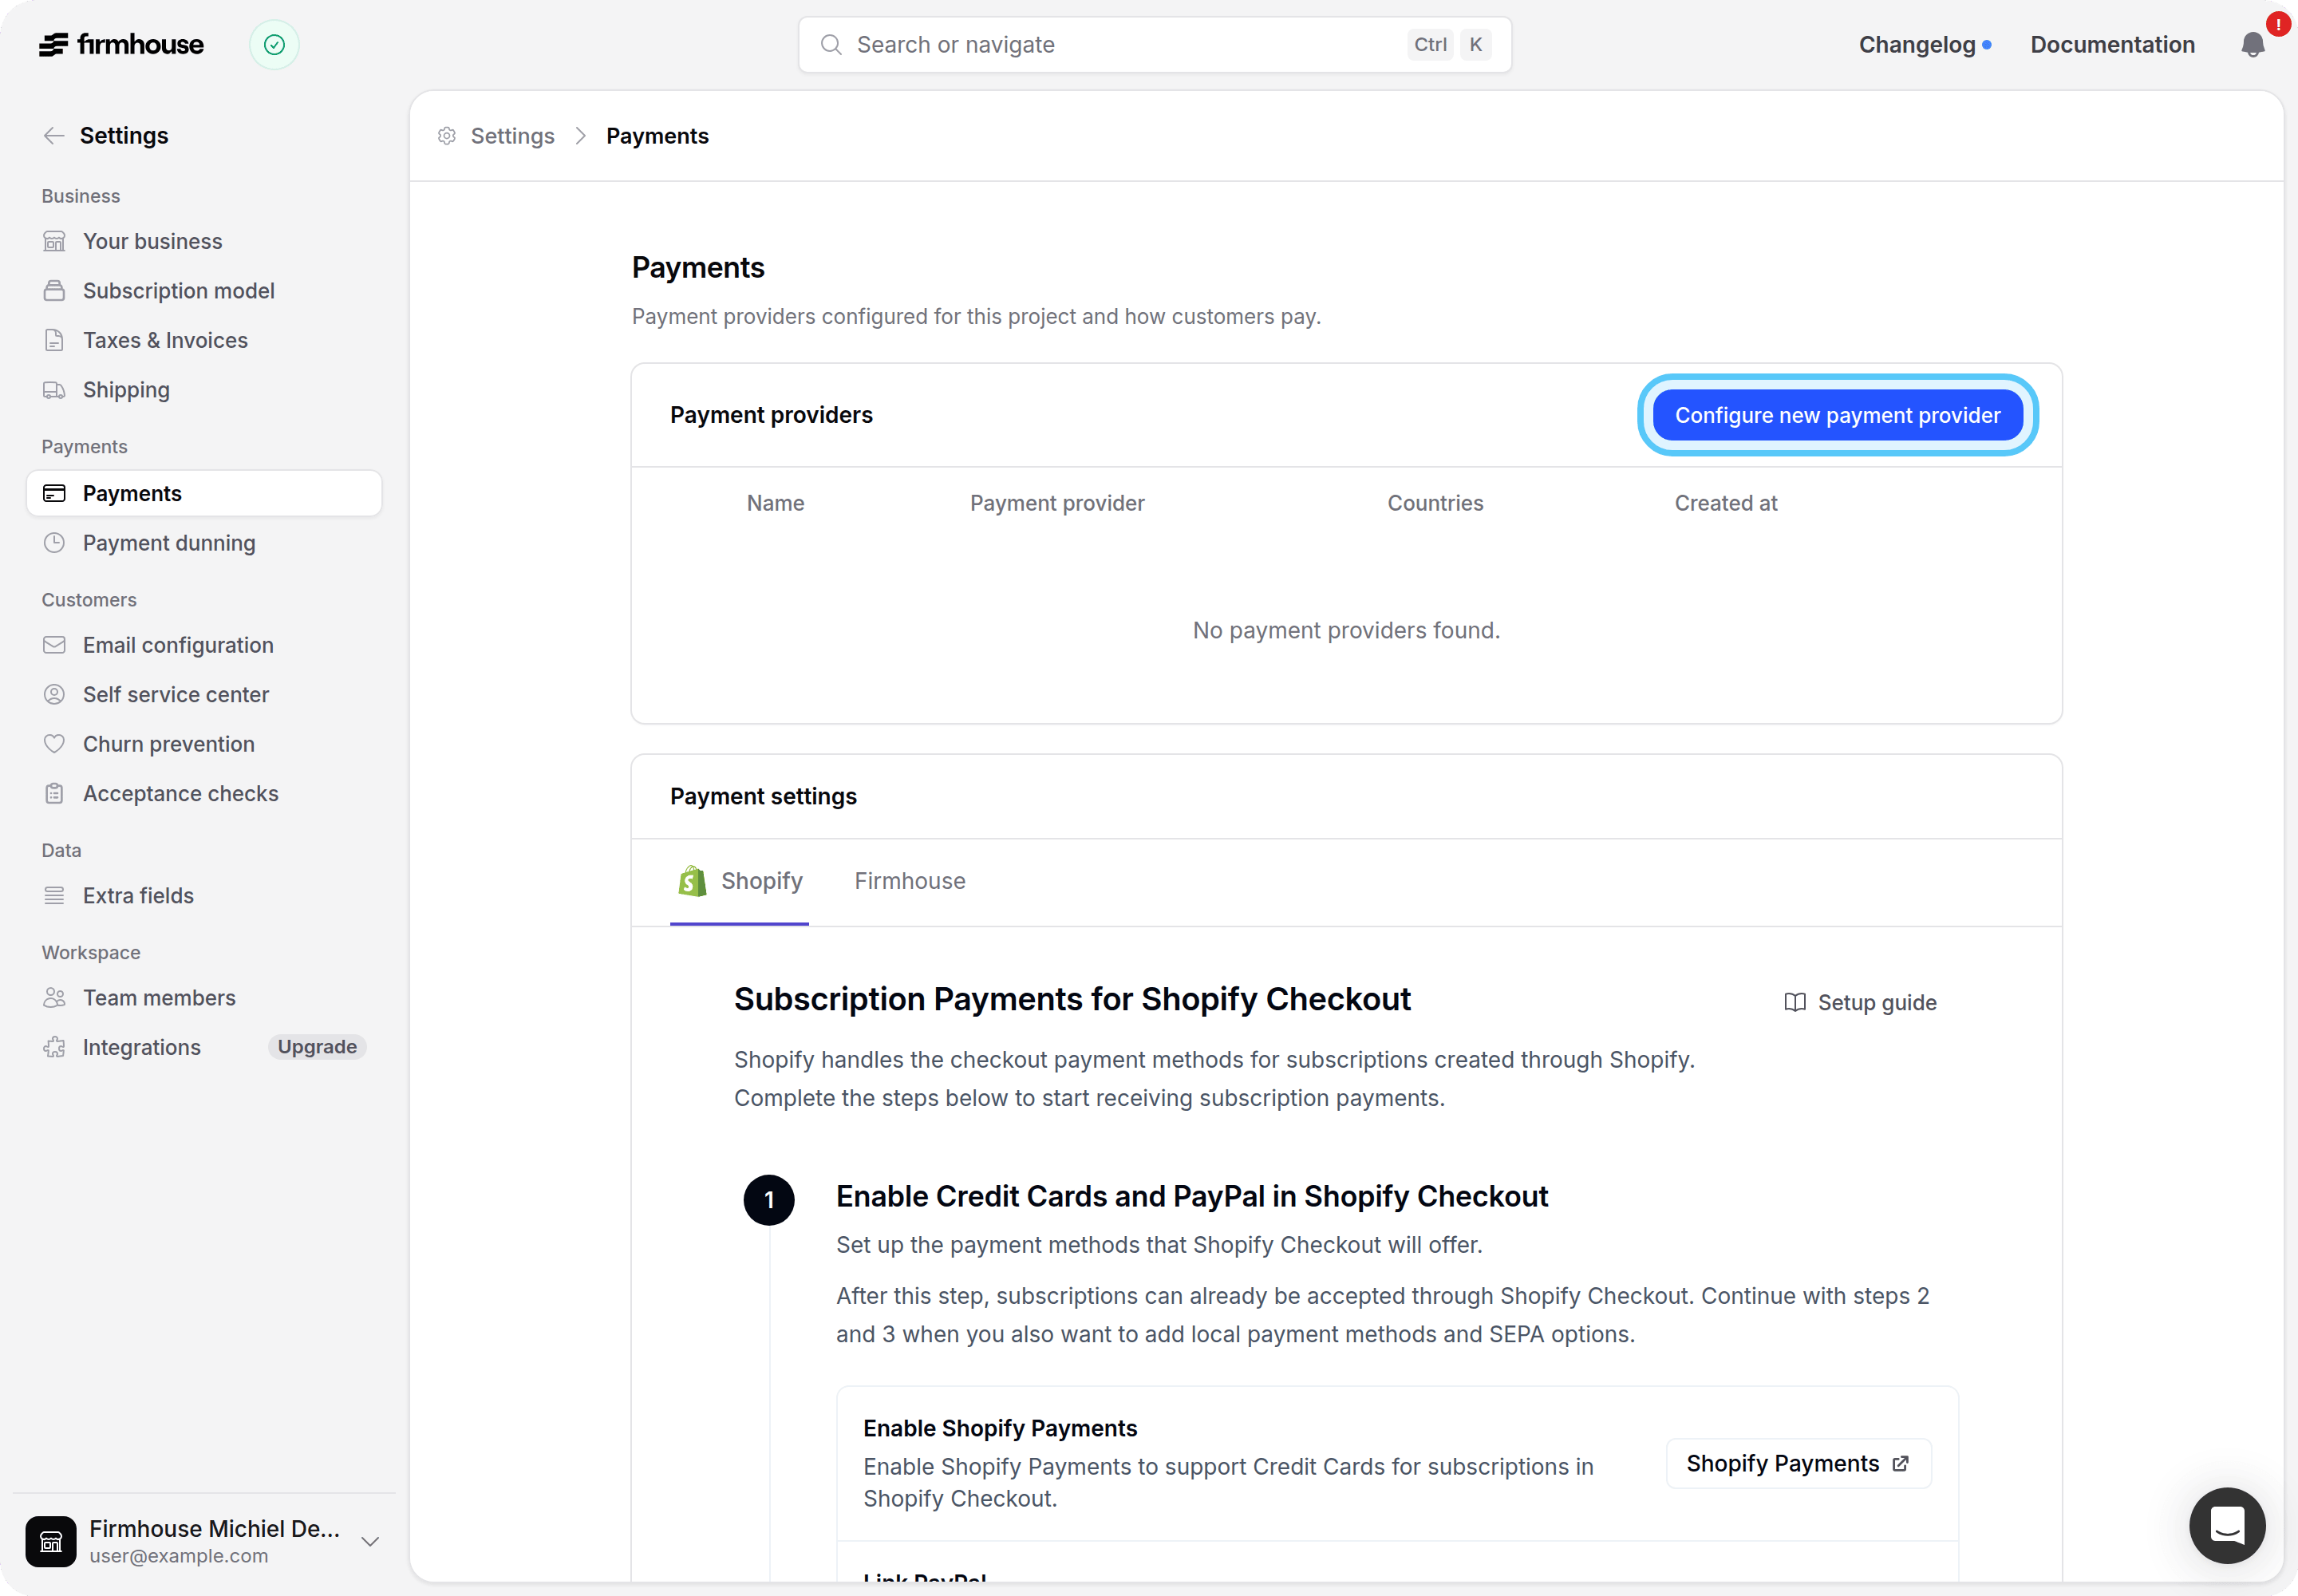The width and height of the screenshot is (2298, 1596).
Task: Open the Changelog link
Action: [1924, 45]
